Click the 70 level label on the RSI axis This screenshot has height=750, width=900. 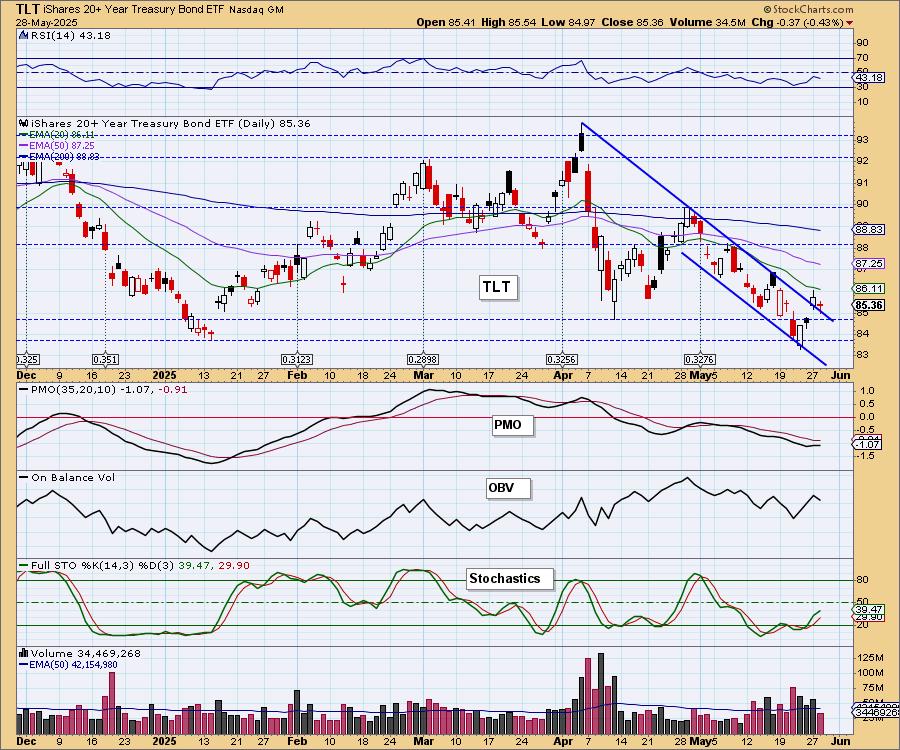tap(862, 58)
